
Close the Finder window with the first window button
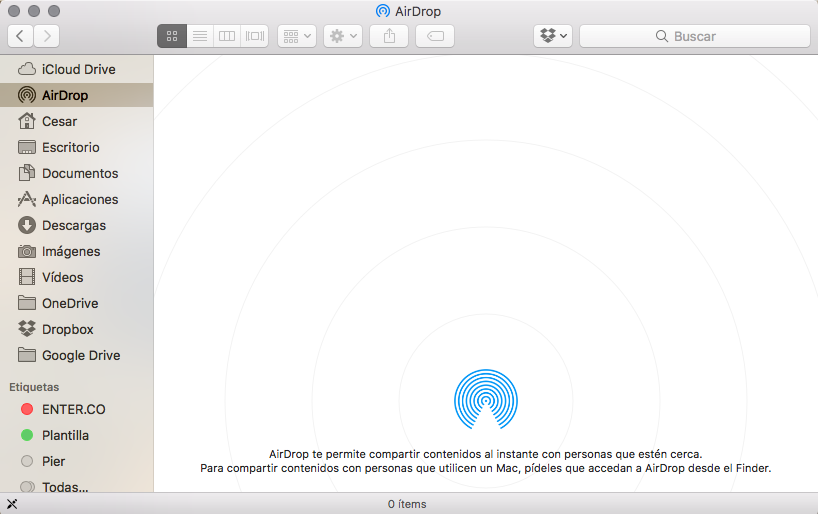click(x=14, y=10)
